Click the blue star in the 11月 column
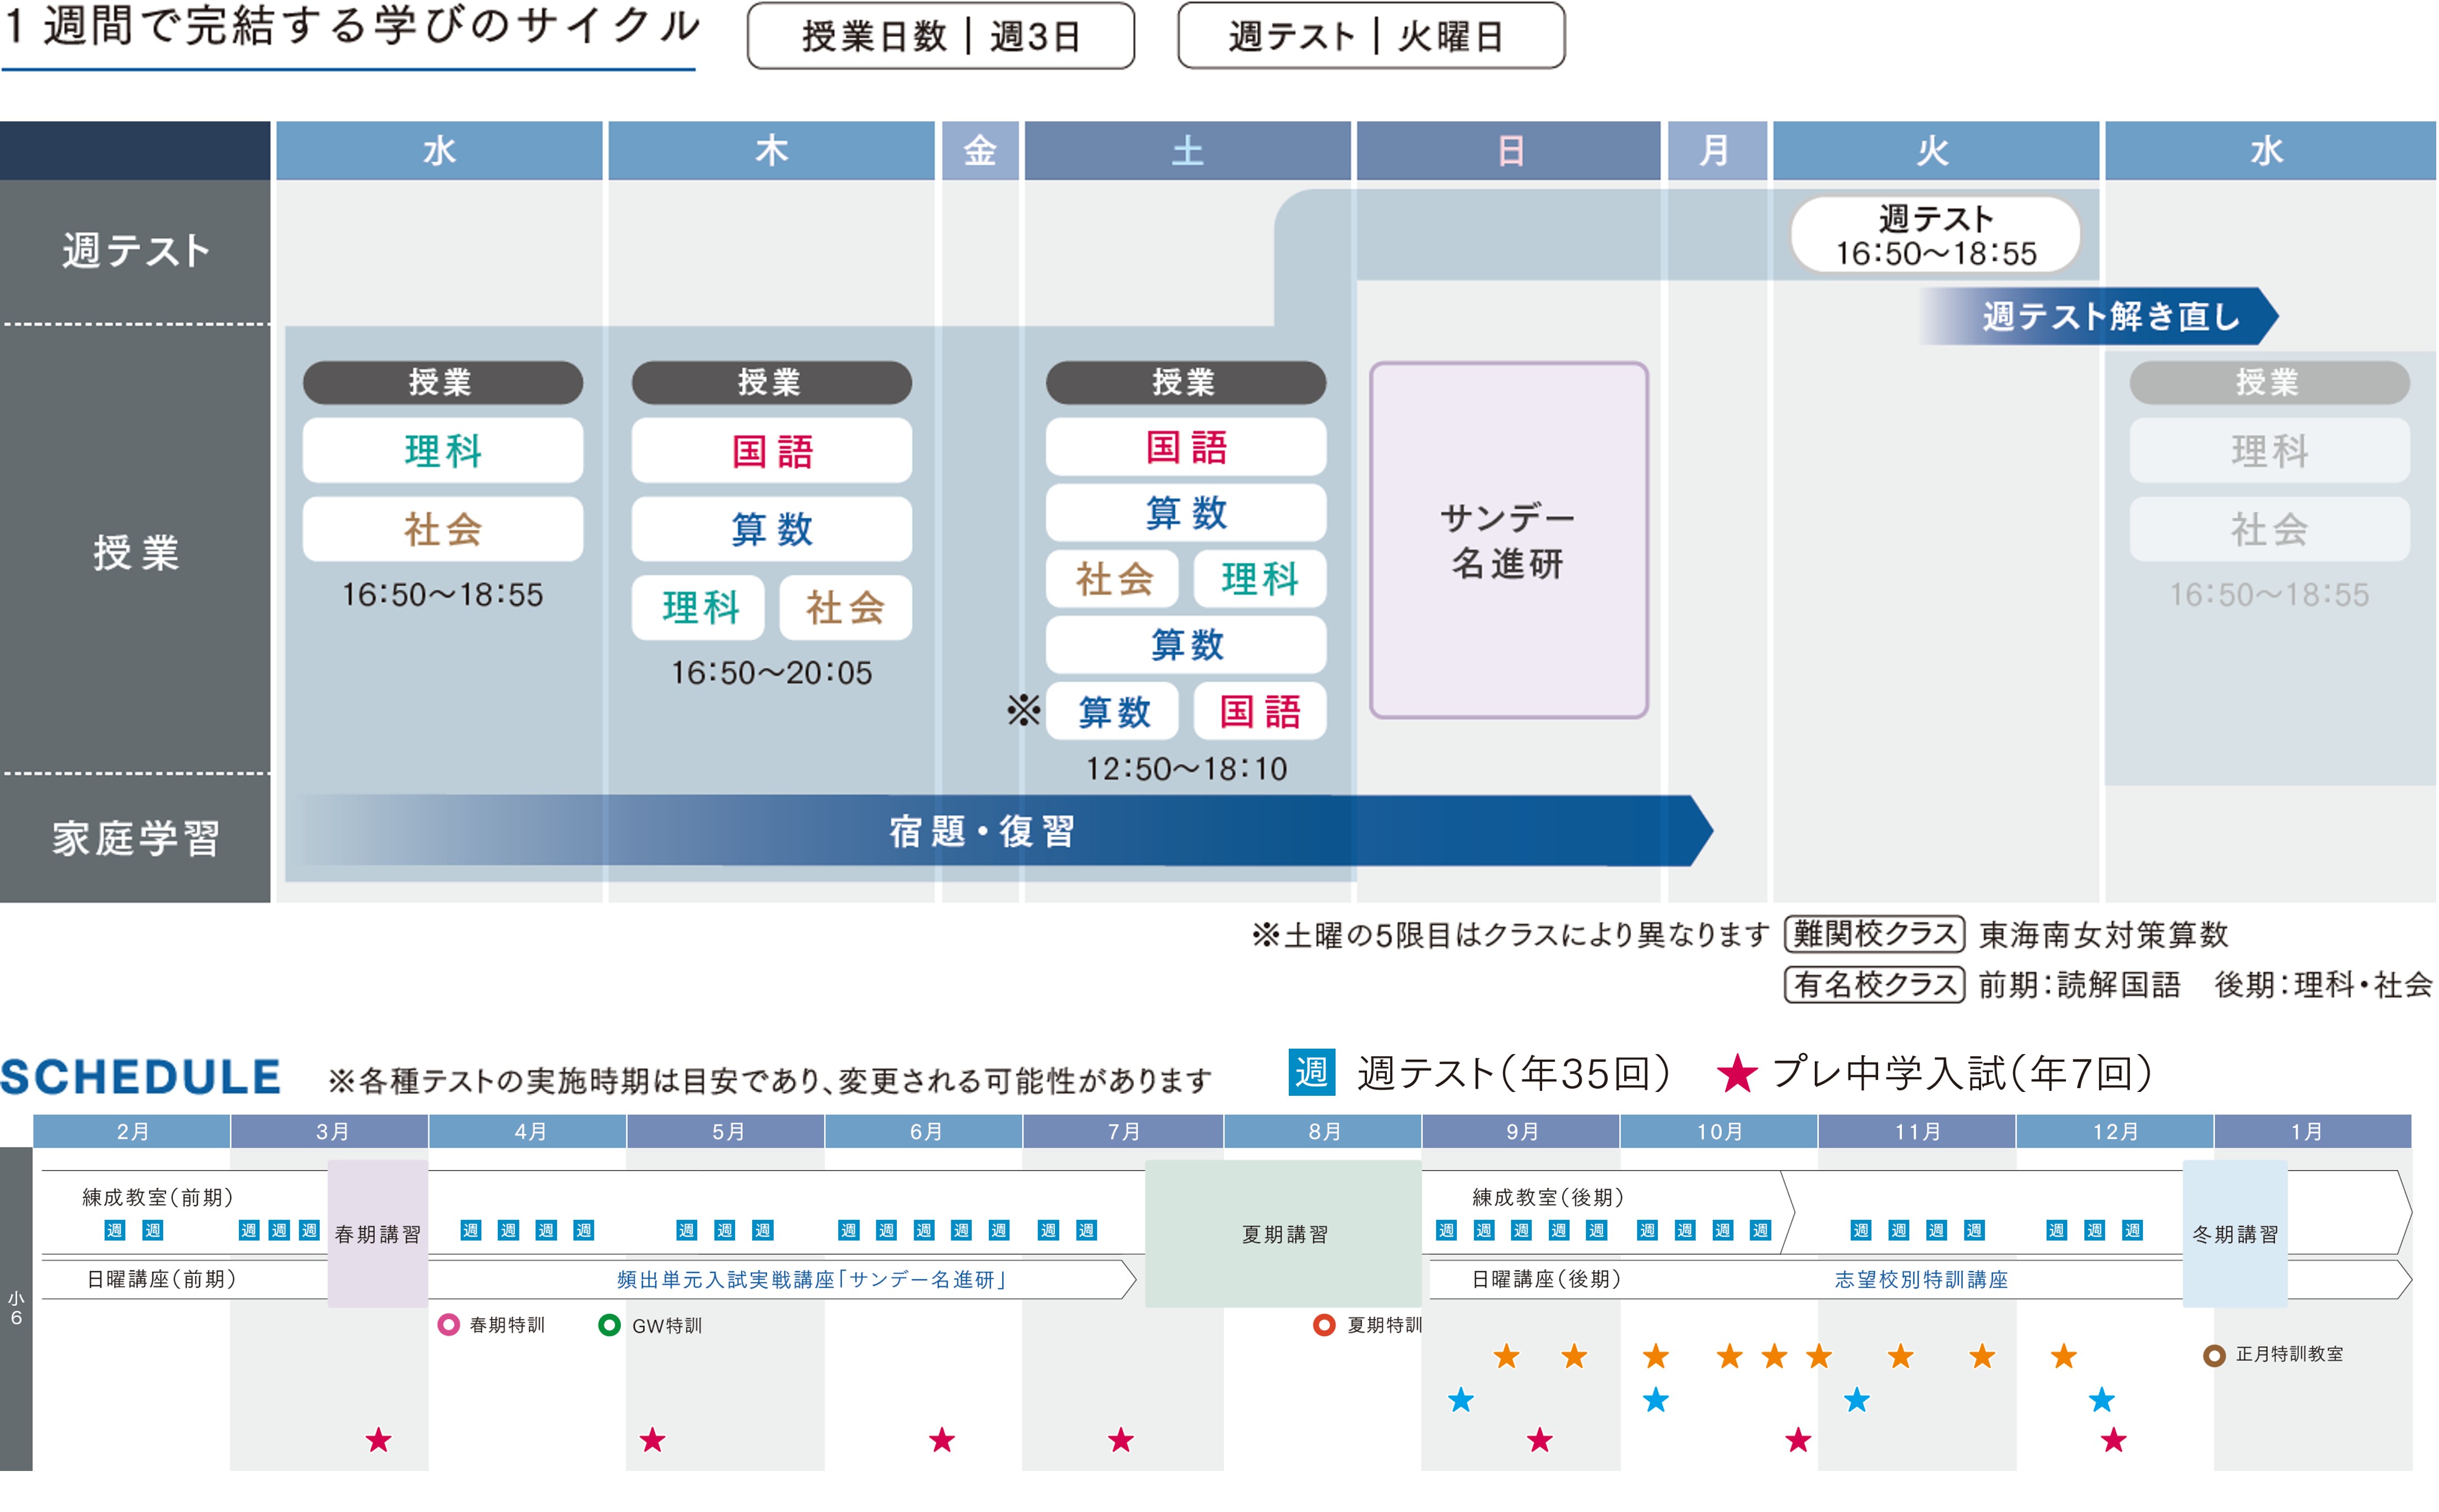 pyautogui.click(x=1857, y=1399)
